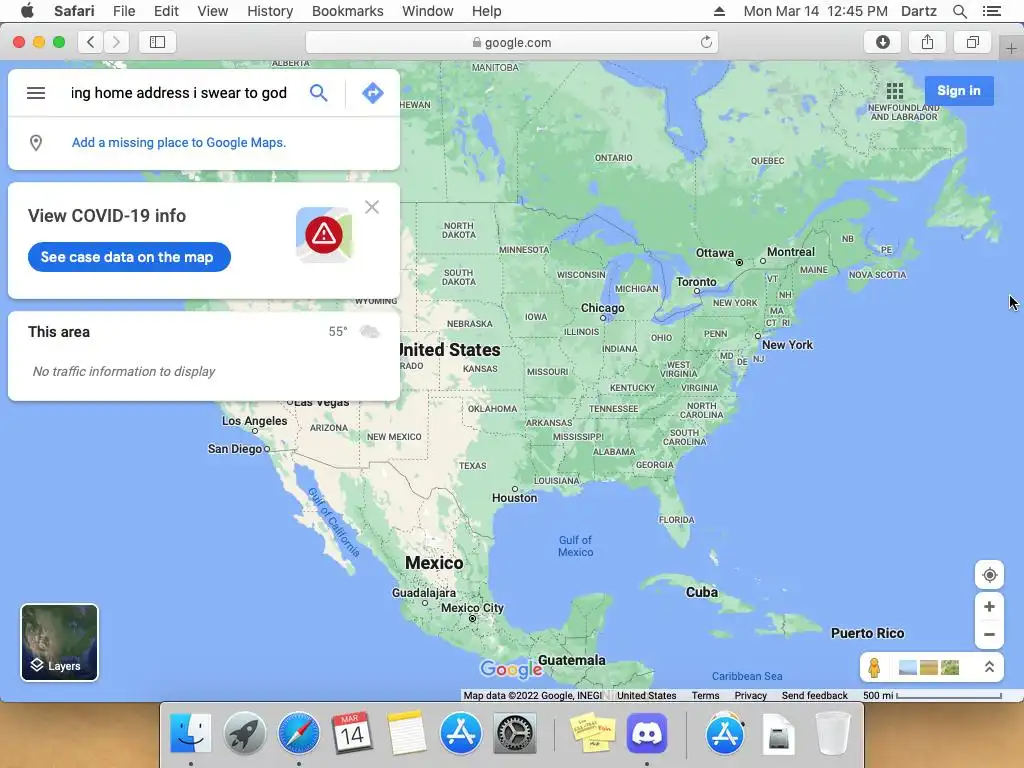Image resolution: width=1024 pixels, height=768 pixels.
Task: Open the Terms link in the map footer
Action: point(705,696)
